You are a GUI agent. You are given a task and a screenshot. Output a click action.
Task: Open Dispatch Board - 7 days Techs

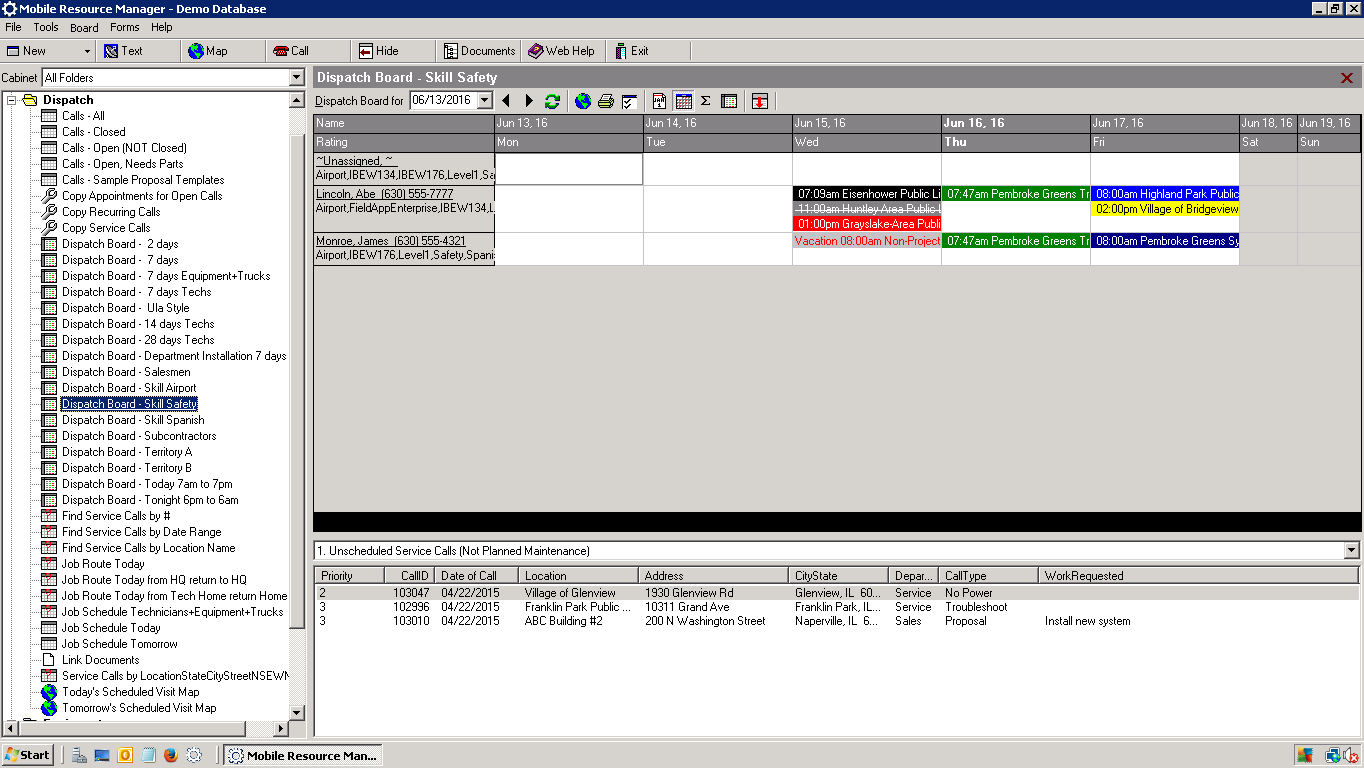[x=137, y=292]
